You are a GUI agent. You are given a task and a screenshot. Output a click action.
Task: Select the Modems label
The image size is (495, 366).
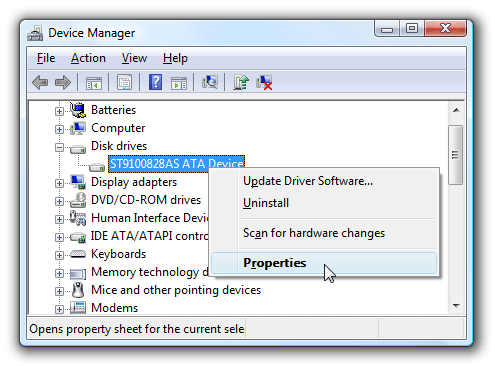coord(115,308)
